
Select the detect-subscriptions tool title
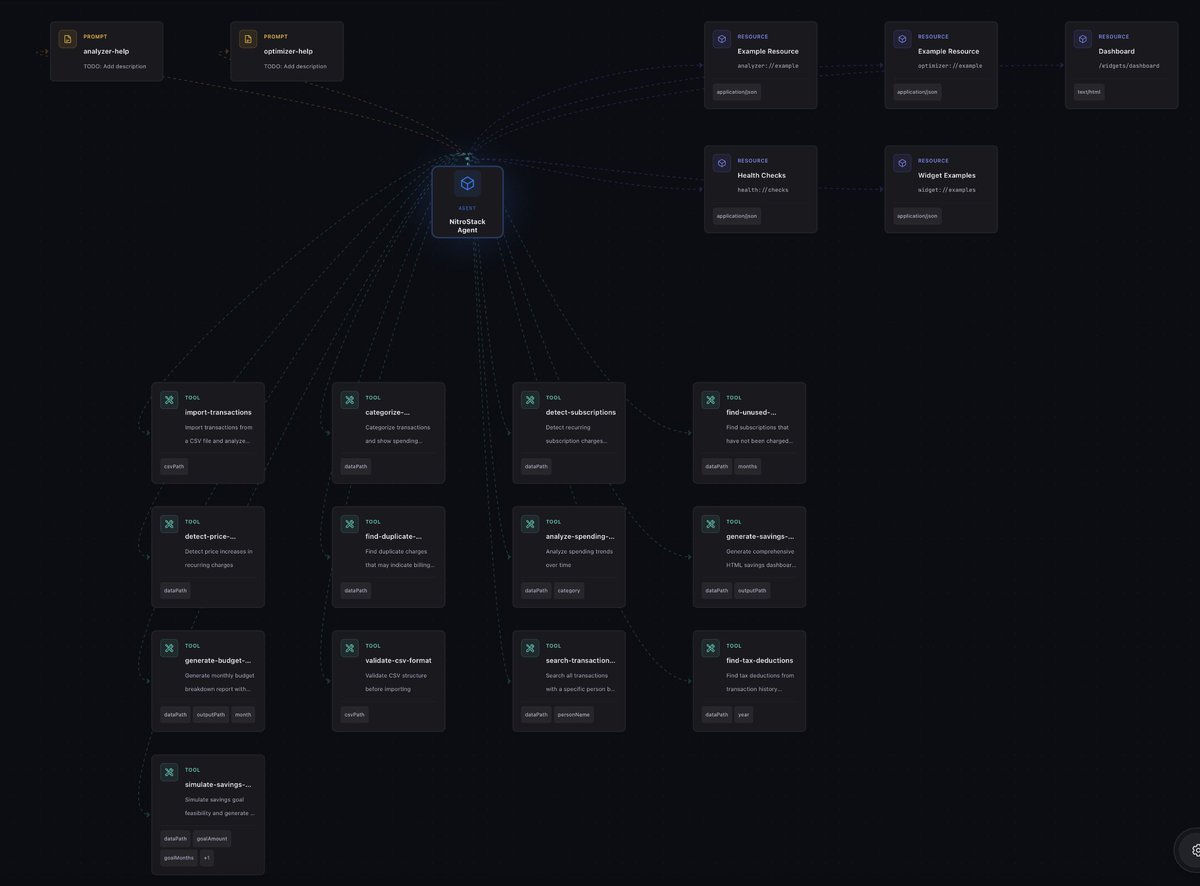[581, 412]
